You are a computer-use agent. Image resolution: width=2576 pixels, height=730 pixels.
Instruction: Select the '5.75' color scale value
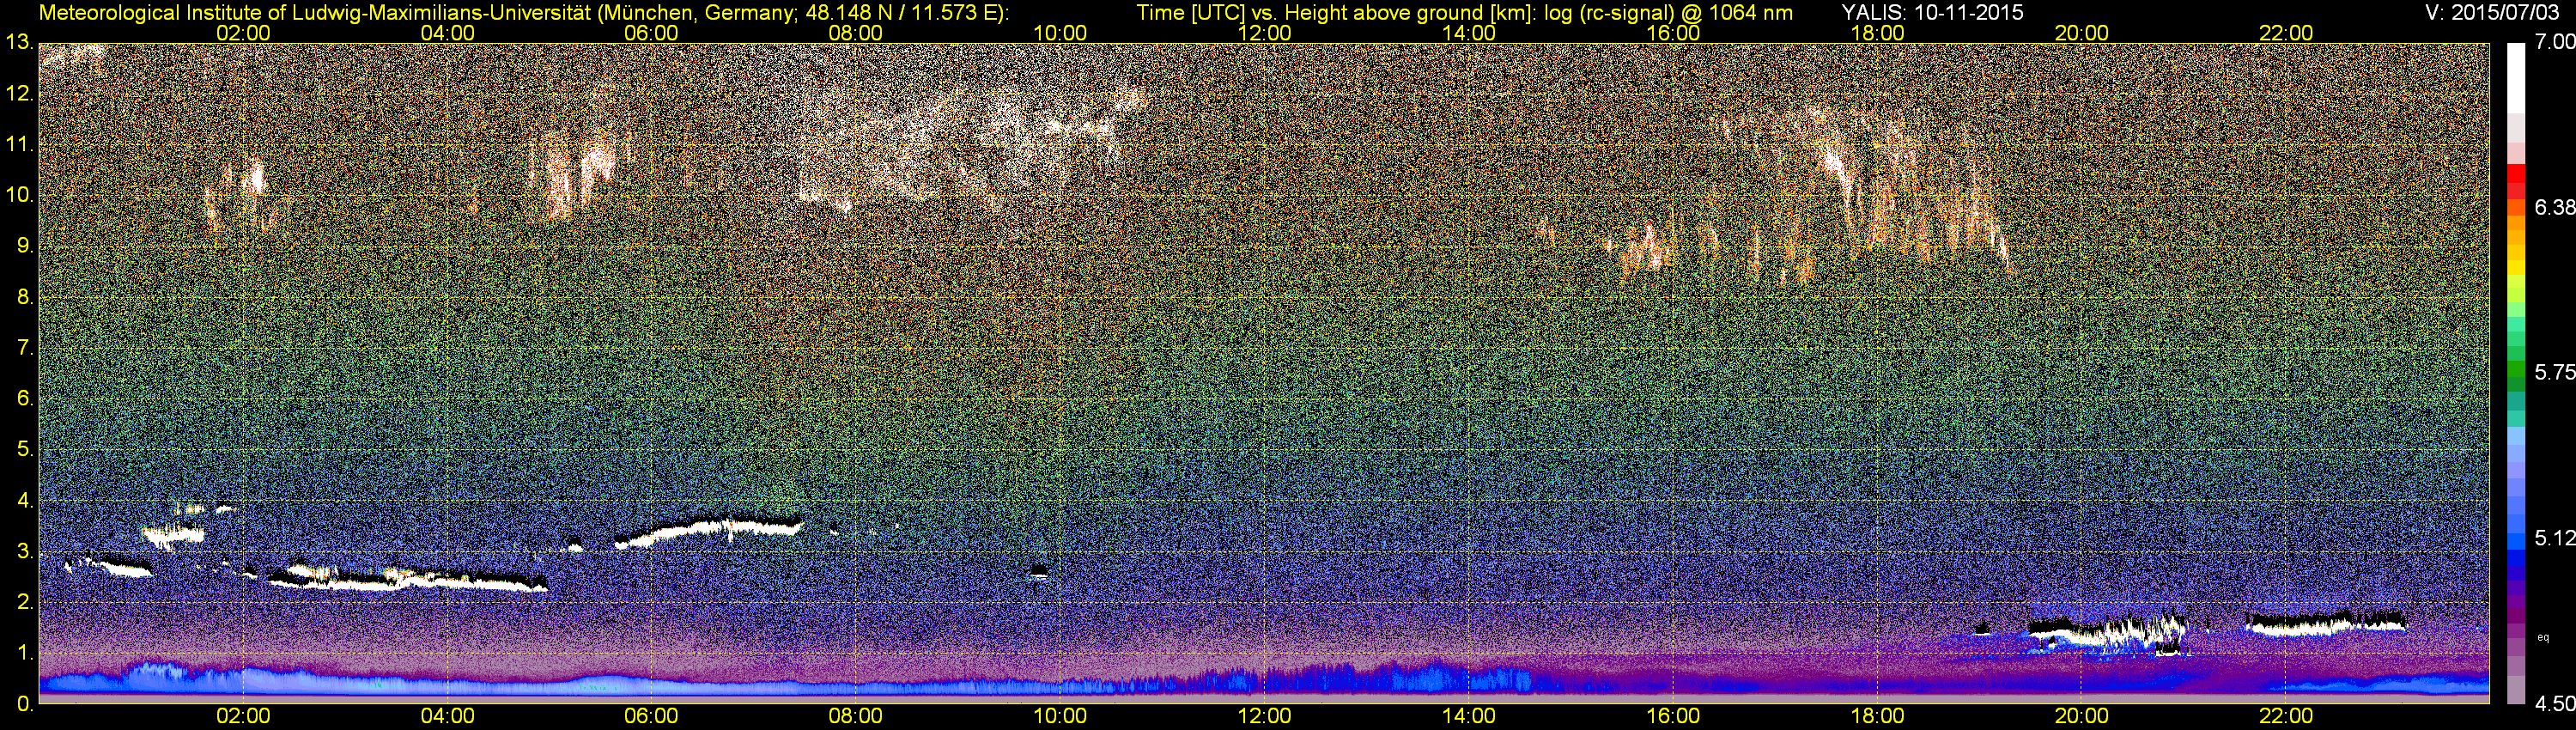[2555, 373]
